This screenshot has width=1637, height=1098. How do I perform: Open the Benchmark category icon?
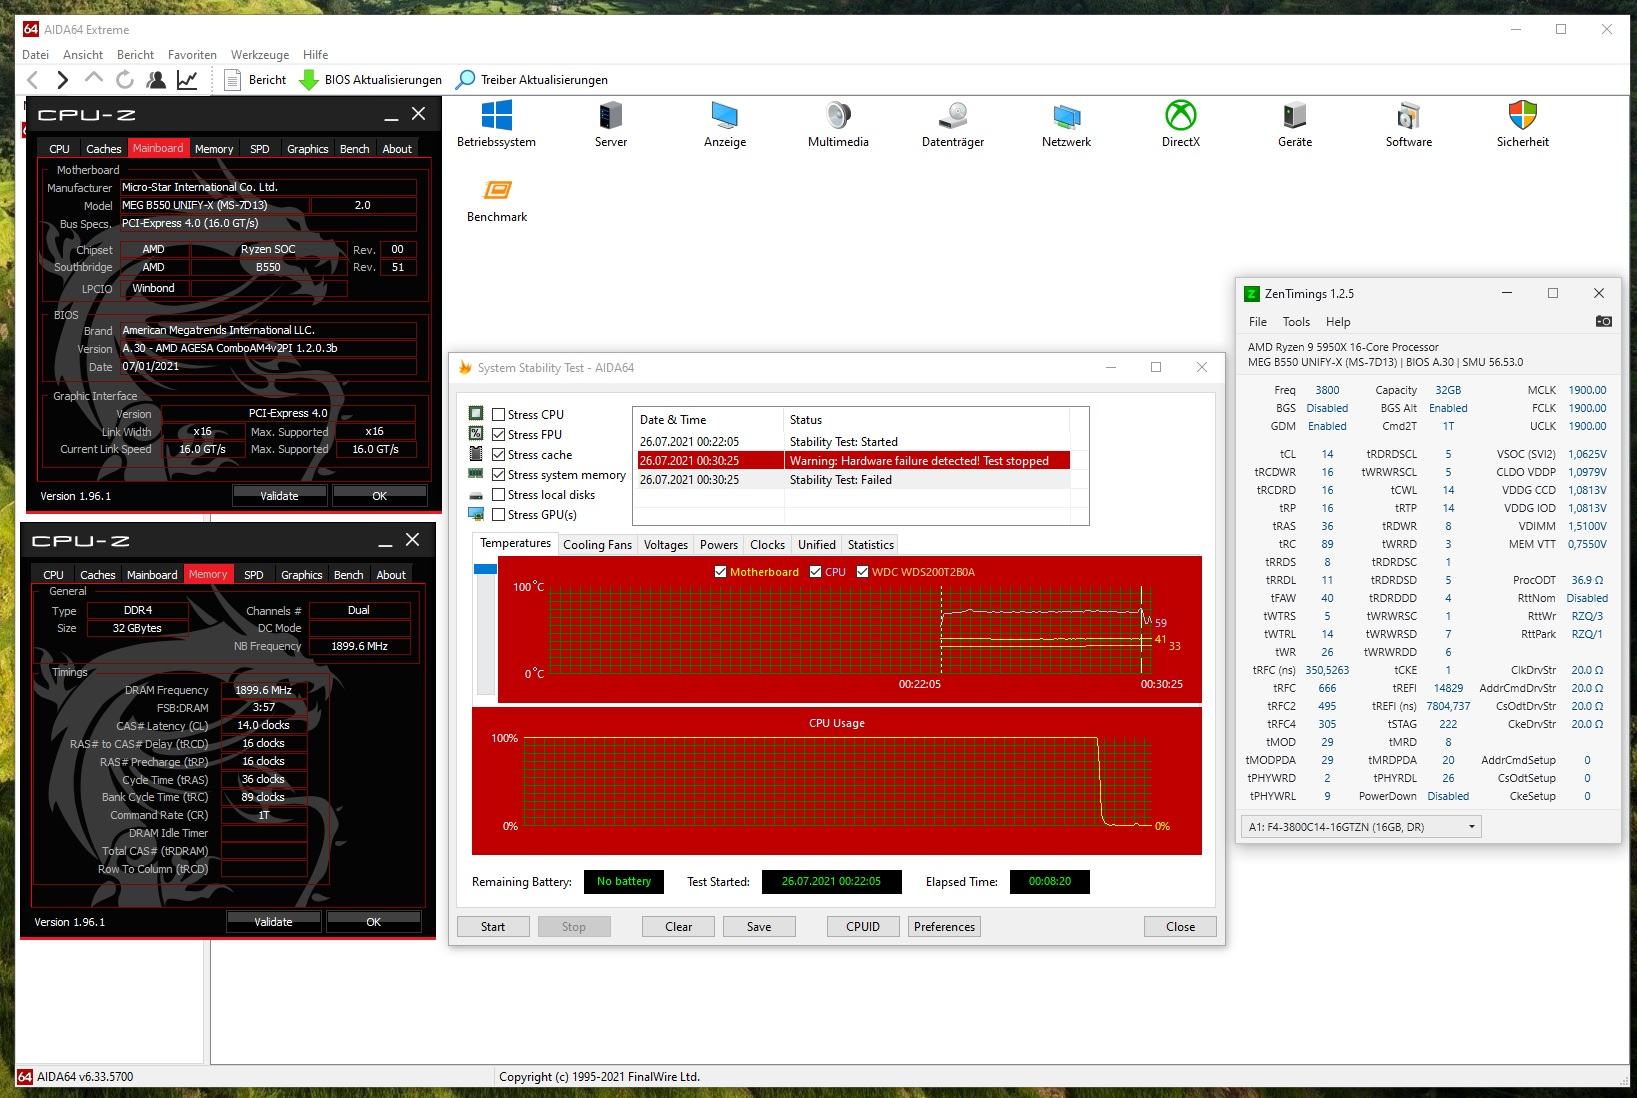pos(497,200)
